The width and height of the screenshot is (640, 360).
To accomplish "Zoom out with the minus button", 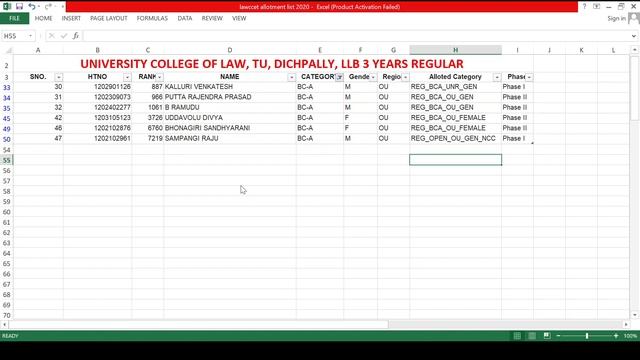I will (558, 336).
